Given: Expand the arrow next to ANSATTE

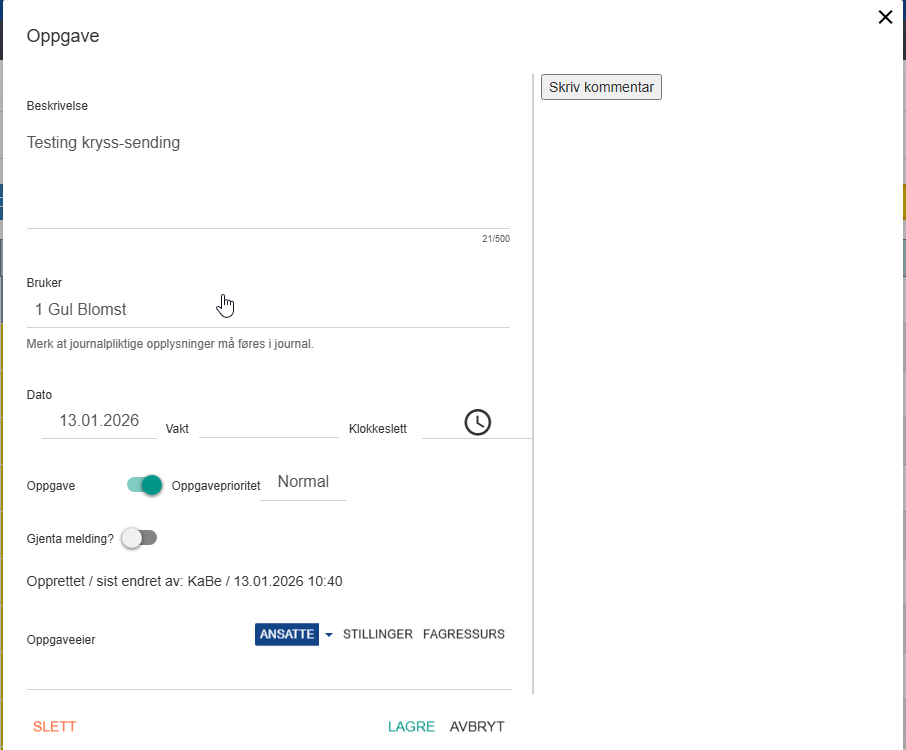Looking at the screenshot, I should (329, 635).
